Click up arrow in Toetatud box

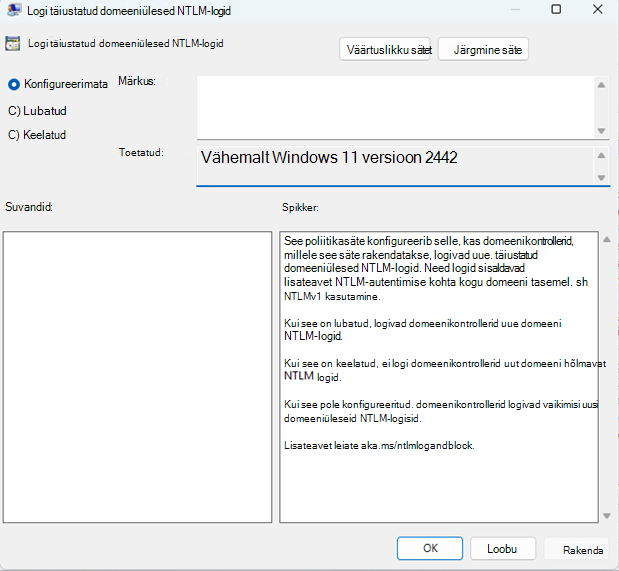click(x=601, y=156)
